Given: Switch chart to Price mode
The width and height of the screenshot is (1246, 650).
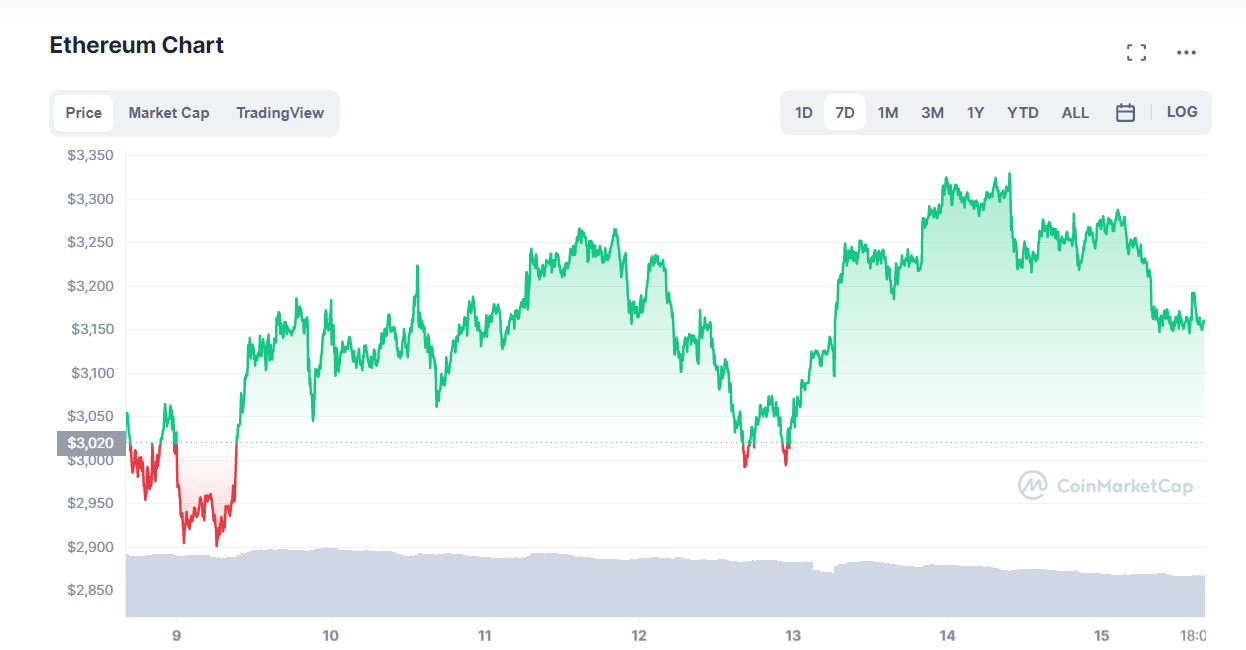Looking at the screenshot, I should click(83, 112).
